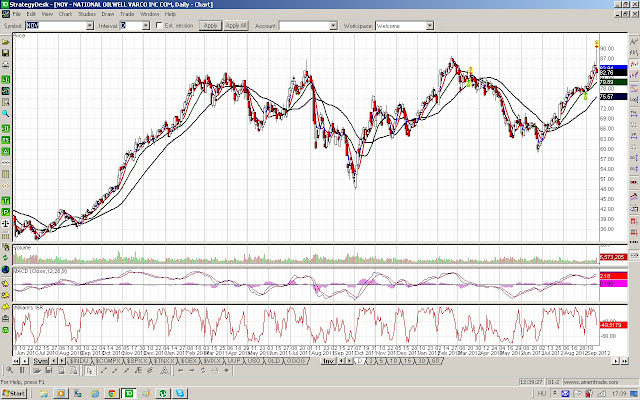
Task: Open Google Chrome from the taskbar
Action: [x=111, y=393]
